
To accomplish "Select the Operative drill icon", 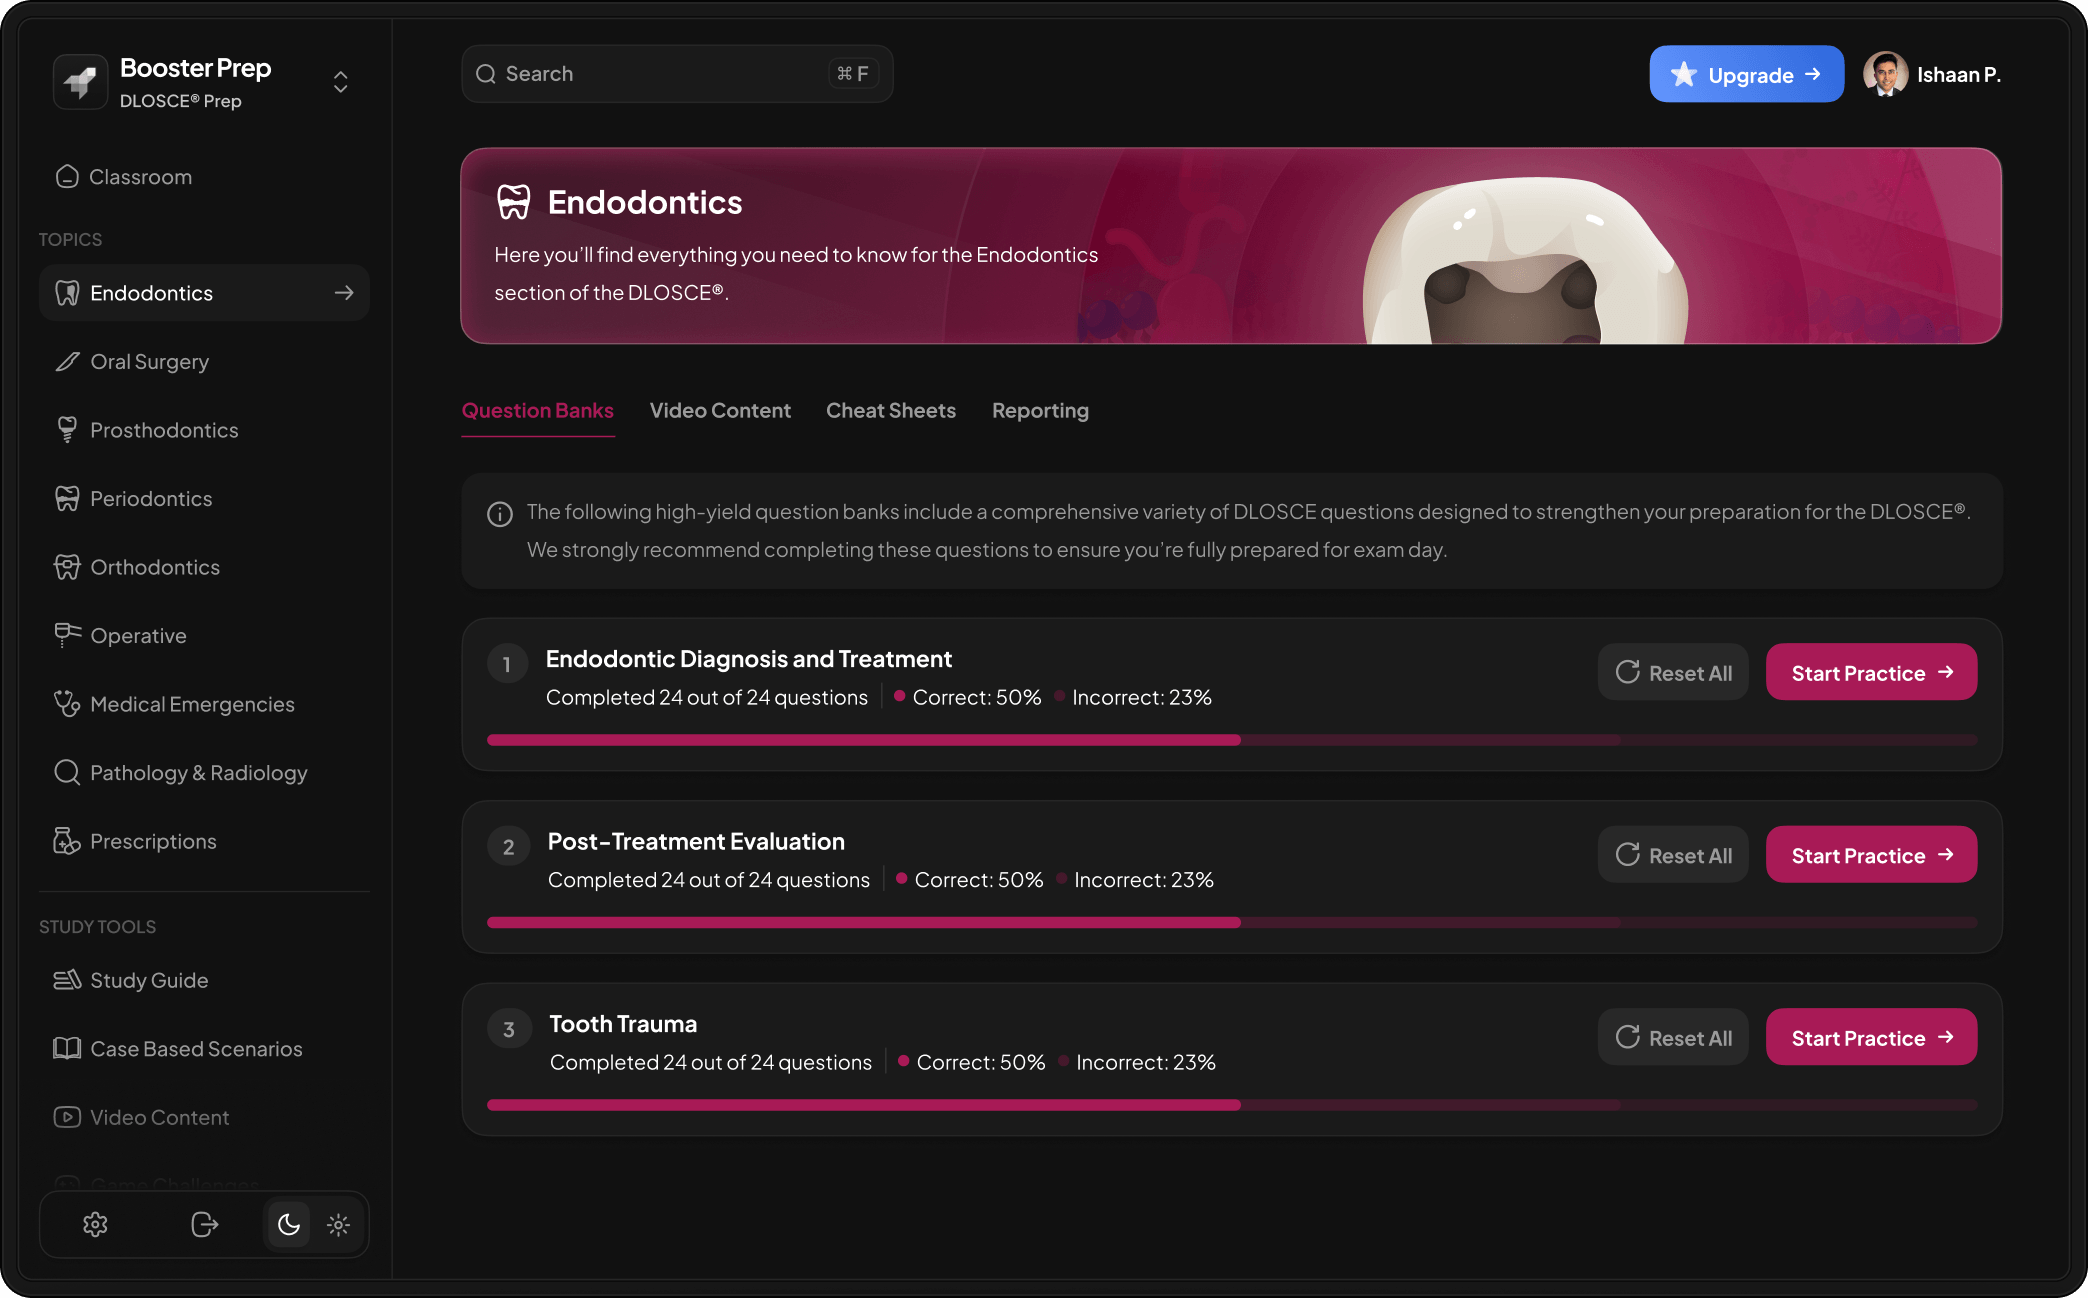I will click(x=67, y=636).
